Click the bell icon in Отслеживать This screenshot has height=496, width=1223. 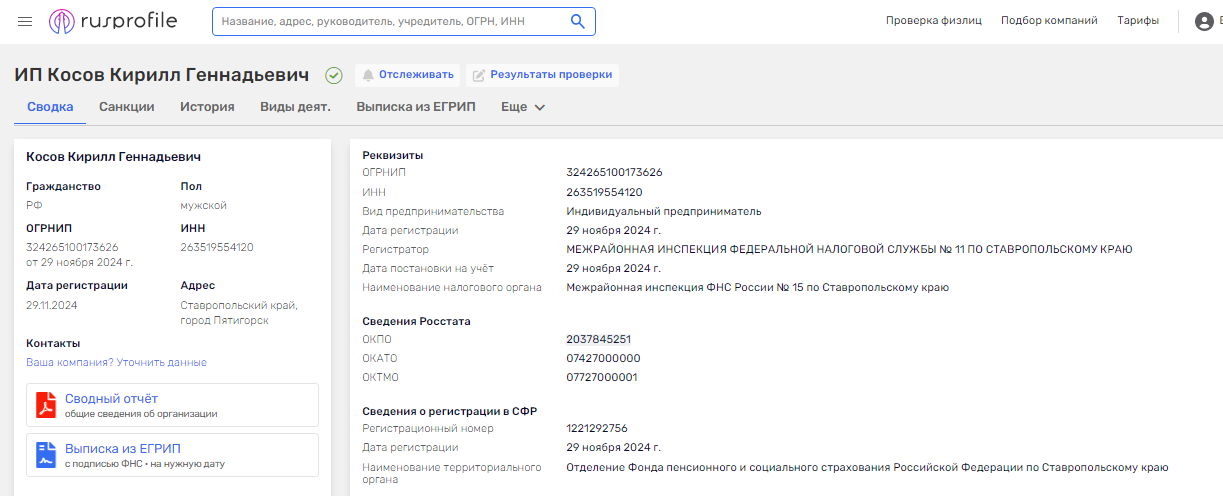368,75
